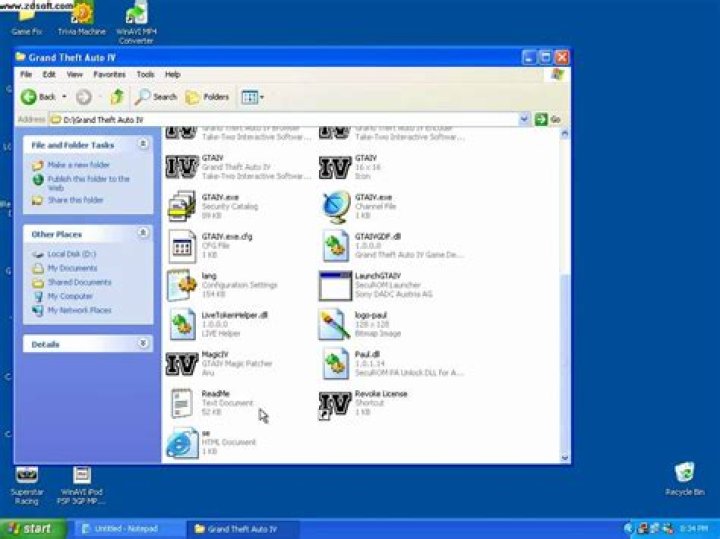The image size is (720, 539).
Task: Open the Address bar dropdown arrow
Action: pyautogui.click(x=524, y=119)
